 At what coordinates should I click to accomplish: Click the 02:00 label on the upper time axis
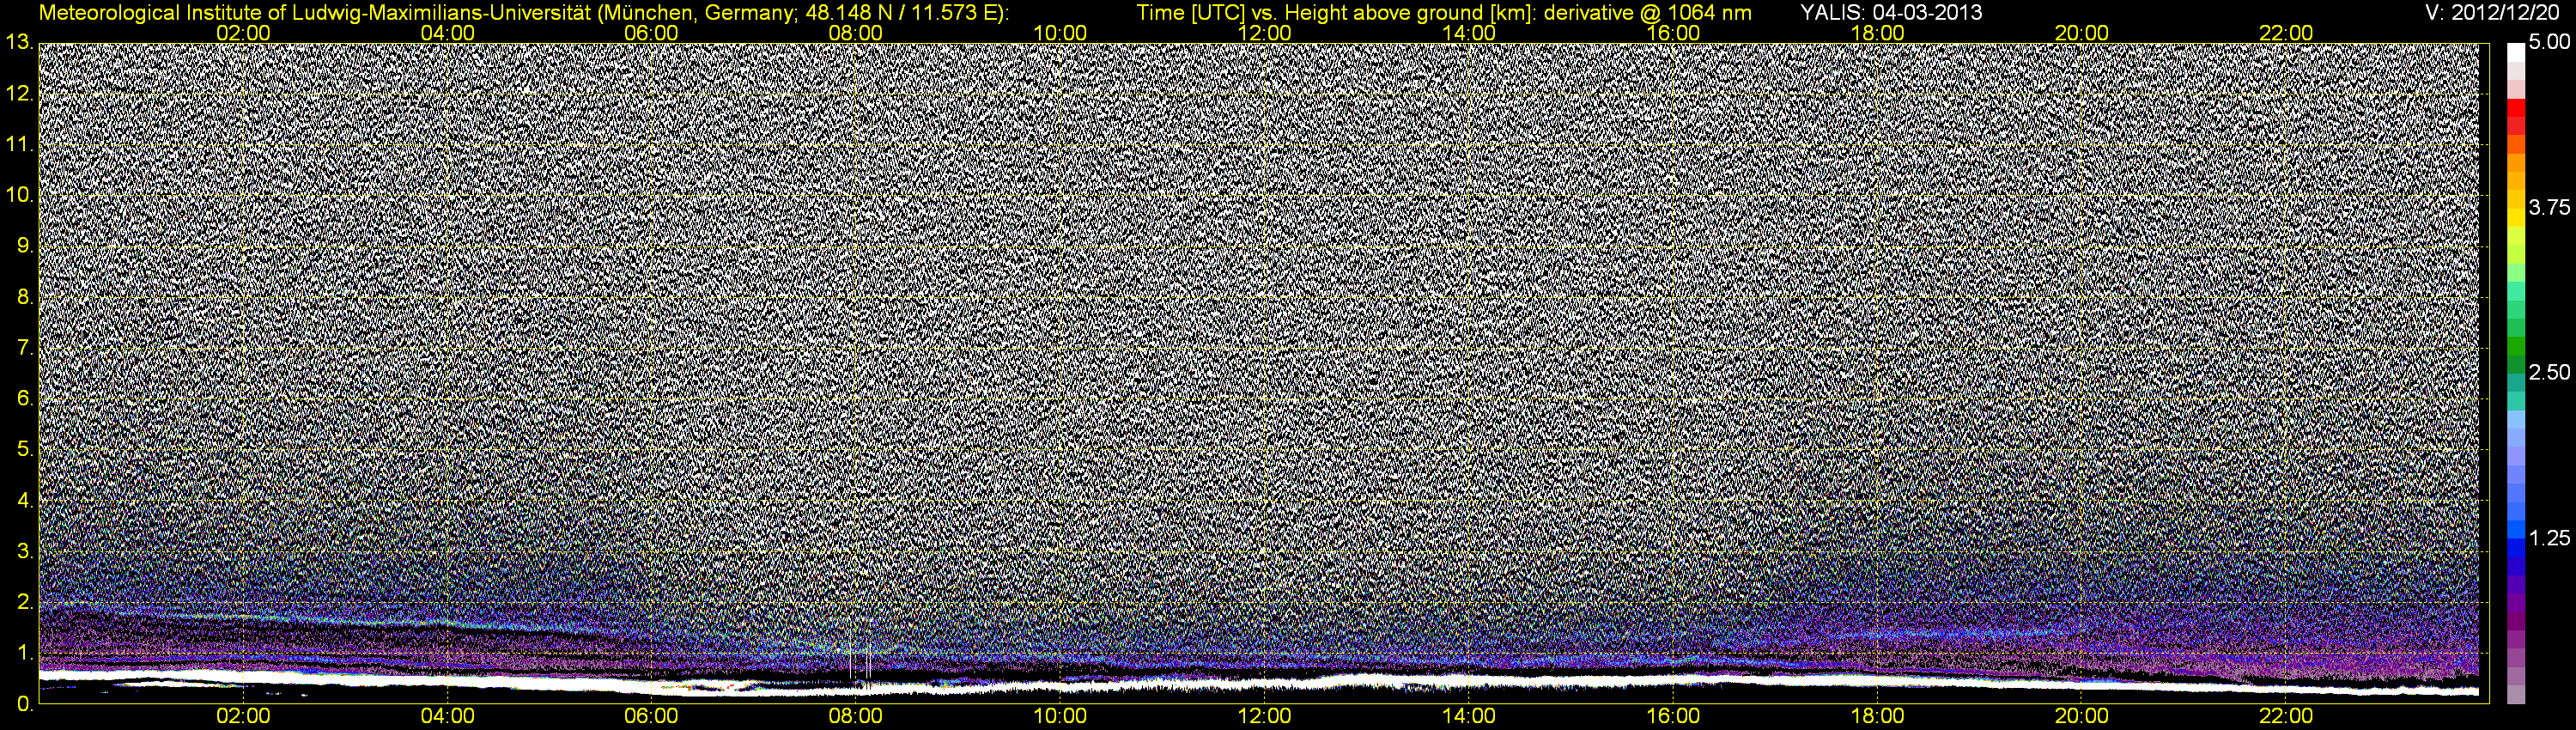tap(243, 33)
